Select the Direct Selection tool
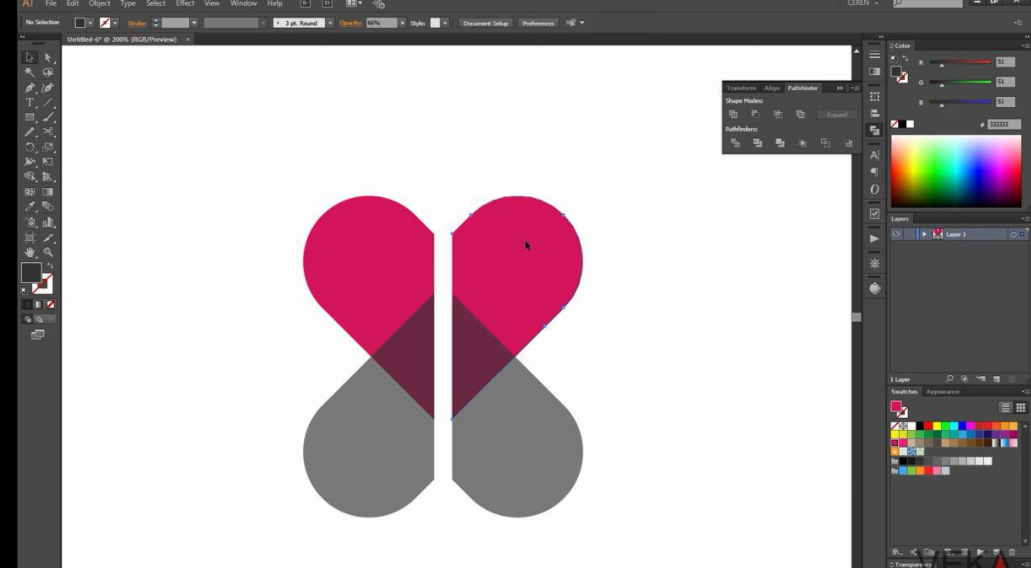1031x568 pixels. (x=48, y=58)
